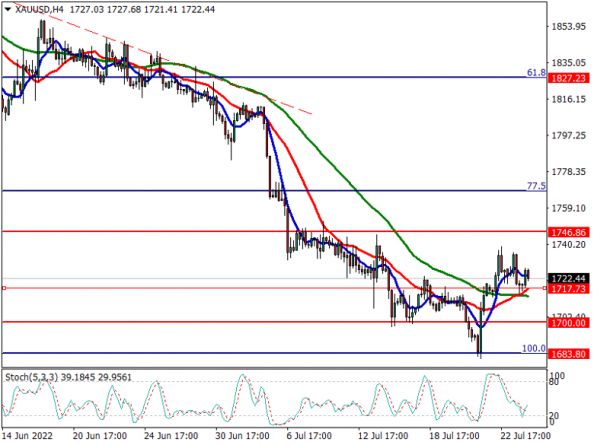Select the 1746.86 red price label
This screenshot has width=594, height=445.
pos(569,232)
